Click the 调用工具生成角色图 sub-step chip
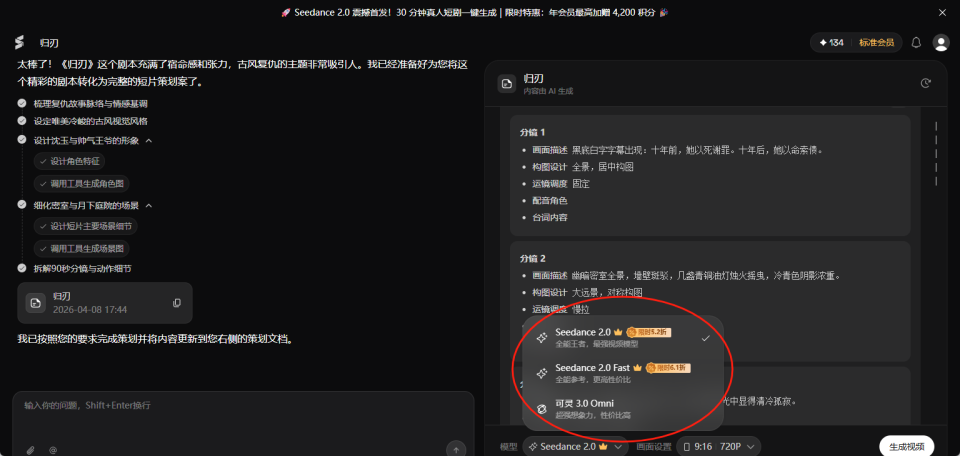 tap(81, 184)
